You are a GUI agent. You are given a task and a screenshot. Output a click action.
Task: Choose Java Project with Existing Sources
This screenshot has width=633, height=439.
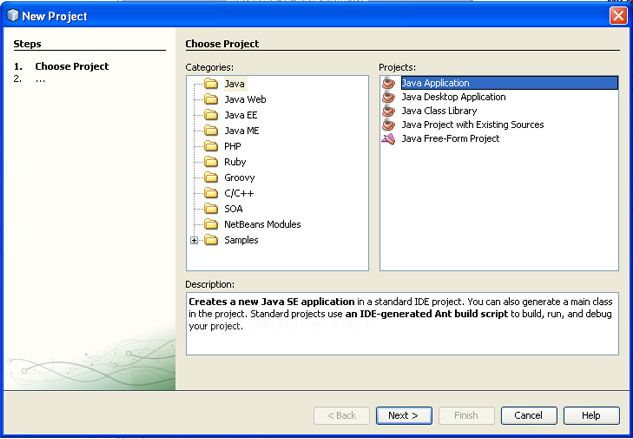coord(473,124)
